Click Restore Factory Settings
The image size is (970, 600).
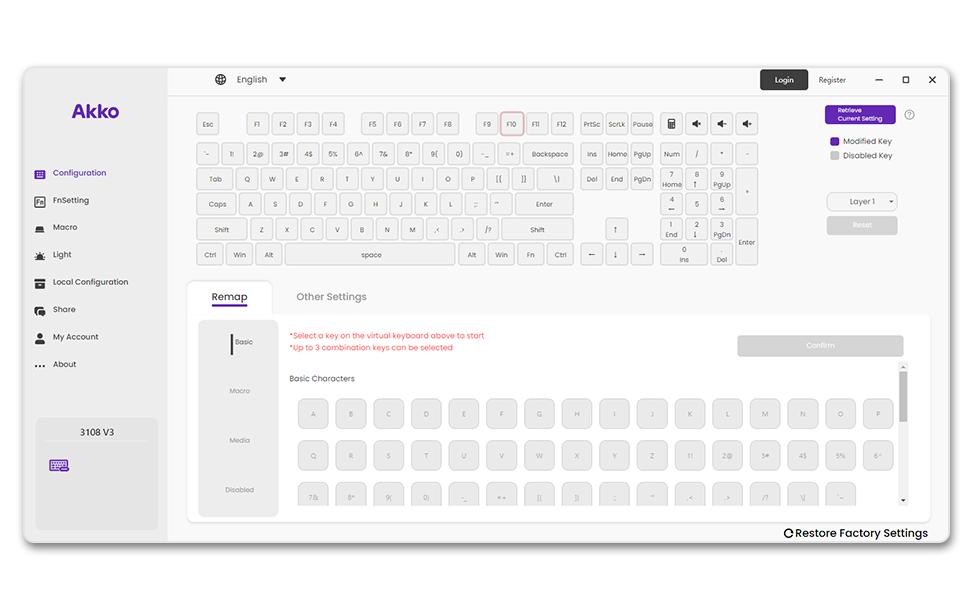coord(856,533)
